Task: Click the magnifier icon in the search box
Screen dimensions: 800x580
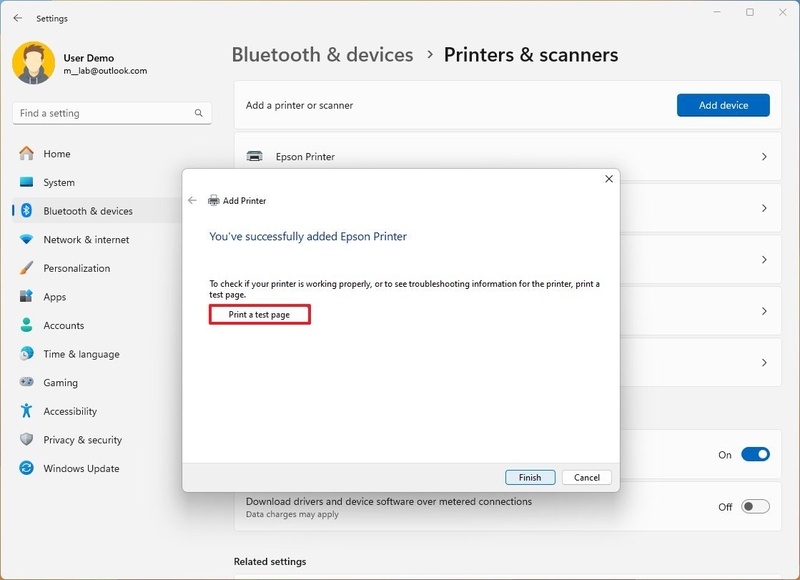Action: point(198,113)
